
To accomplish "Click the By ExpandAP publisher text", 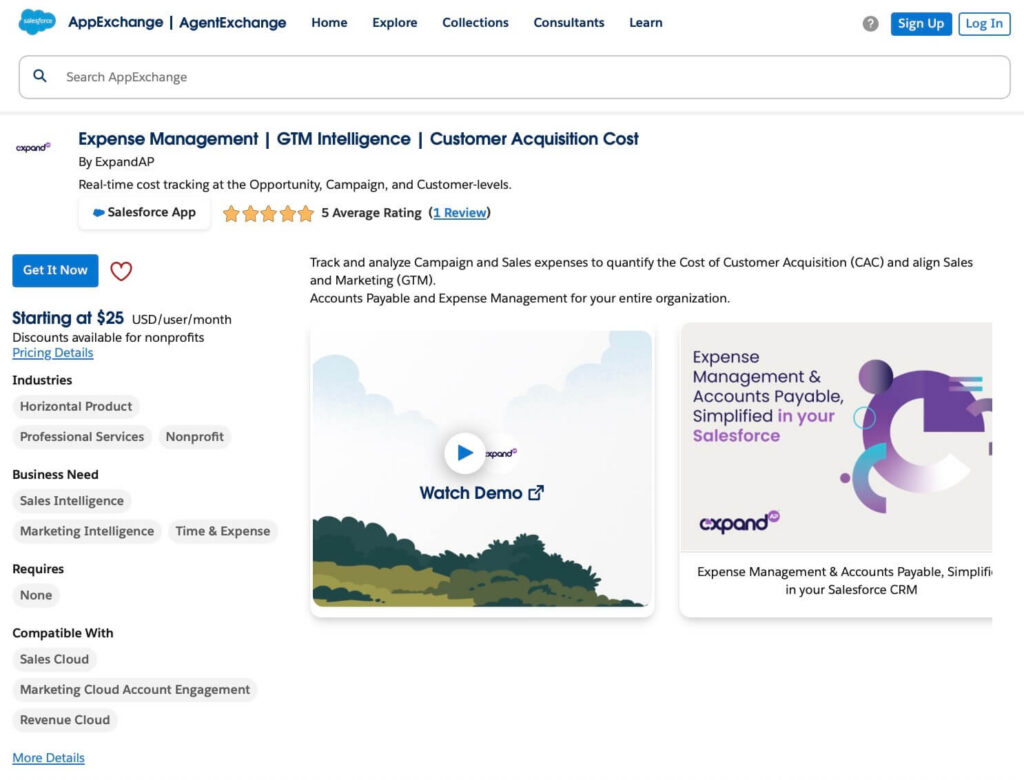I will point(116,161).
